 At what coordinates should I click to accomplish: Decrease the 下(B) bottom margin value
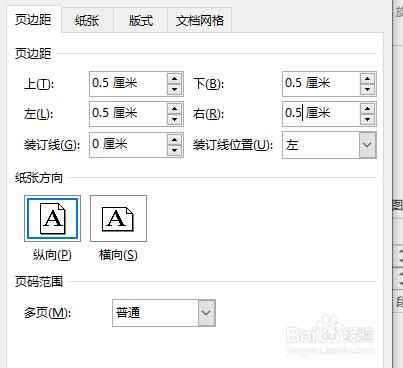[368, 89]
